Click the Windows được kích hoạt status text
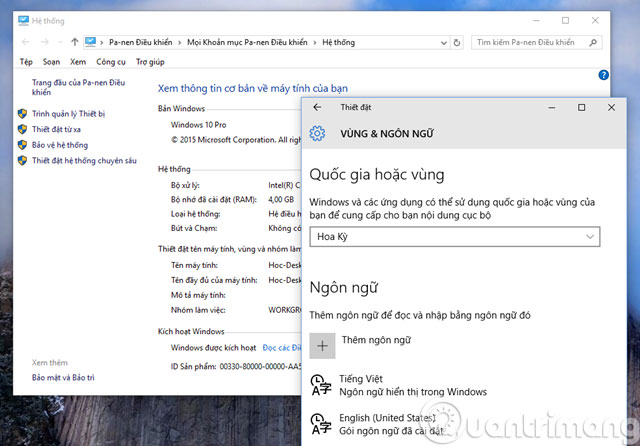 213,348
